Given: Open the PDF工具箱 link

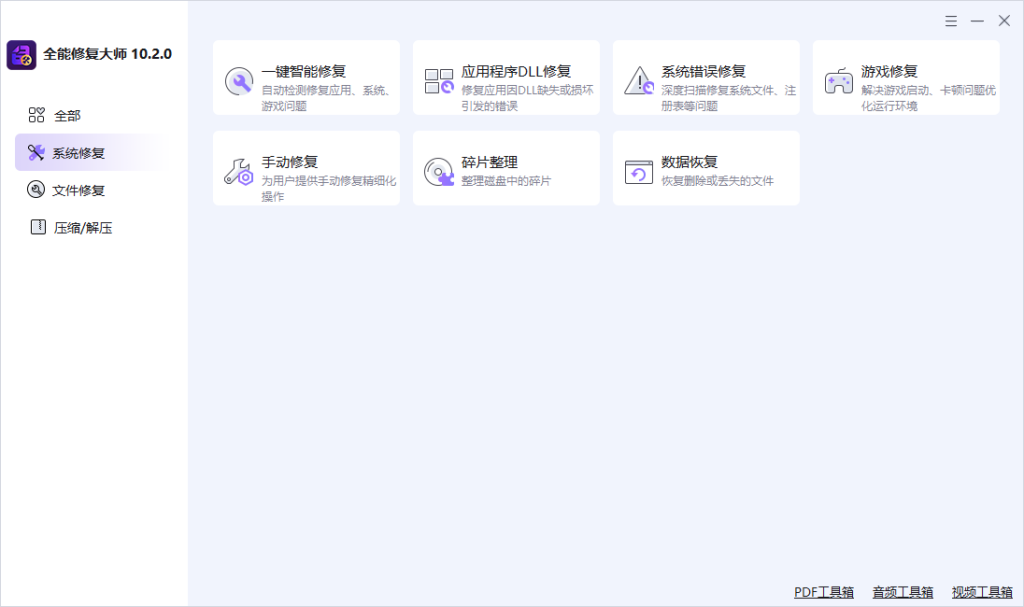Looking at the screenshot, I should [x=824, y=591].
